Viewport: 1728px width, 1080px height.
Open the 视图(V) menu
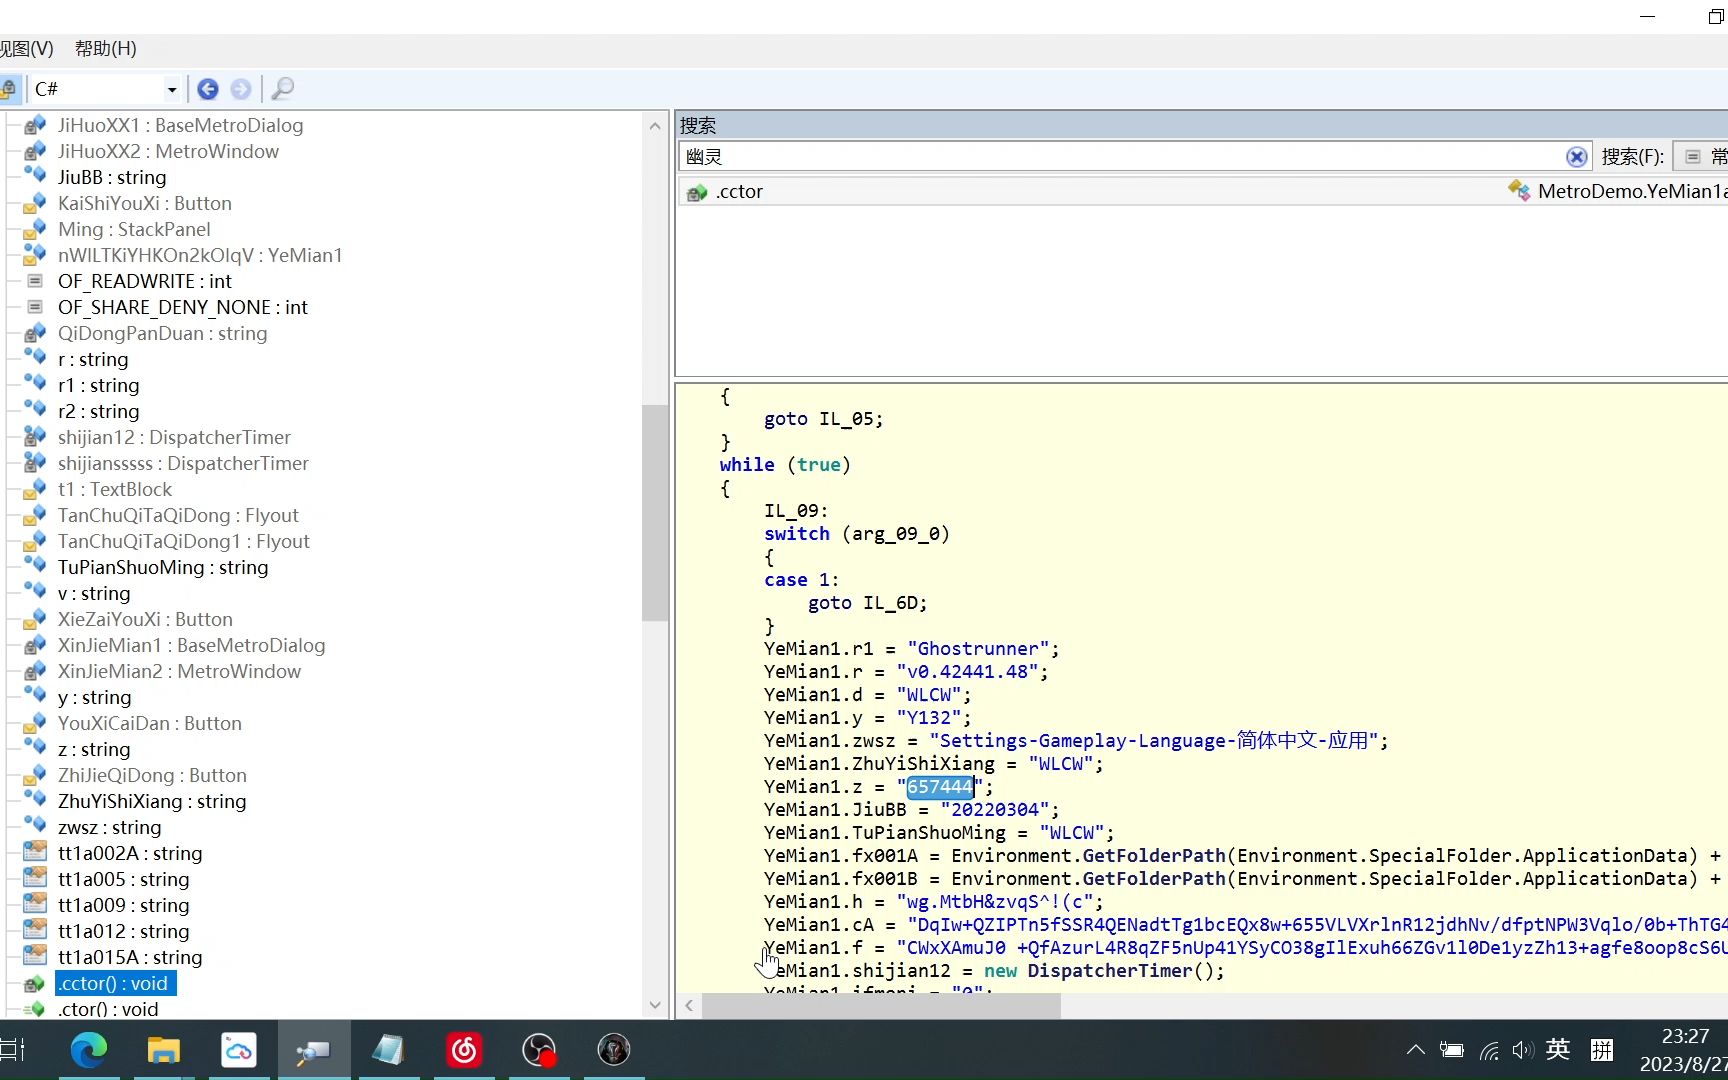[27, 49]
